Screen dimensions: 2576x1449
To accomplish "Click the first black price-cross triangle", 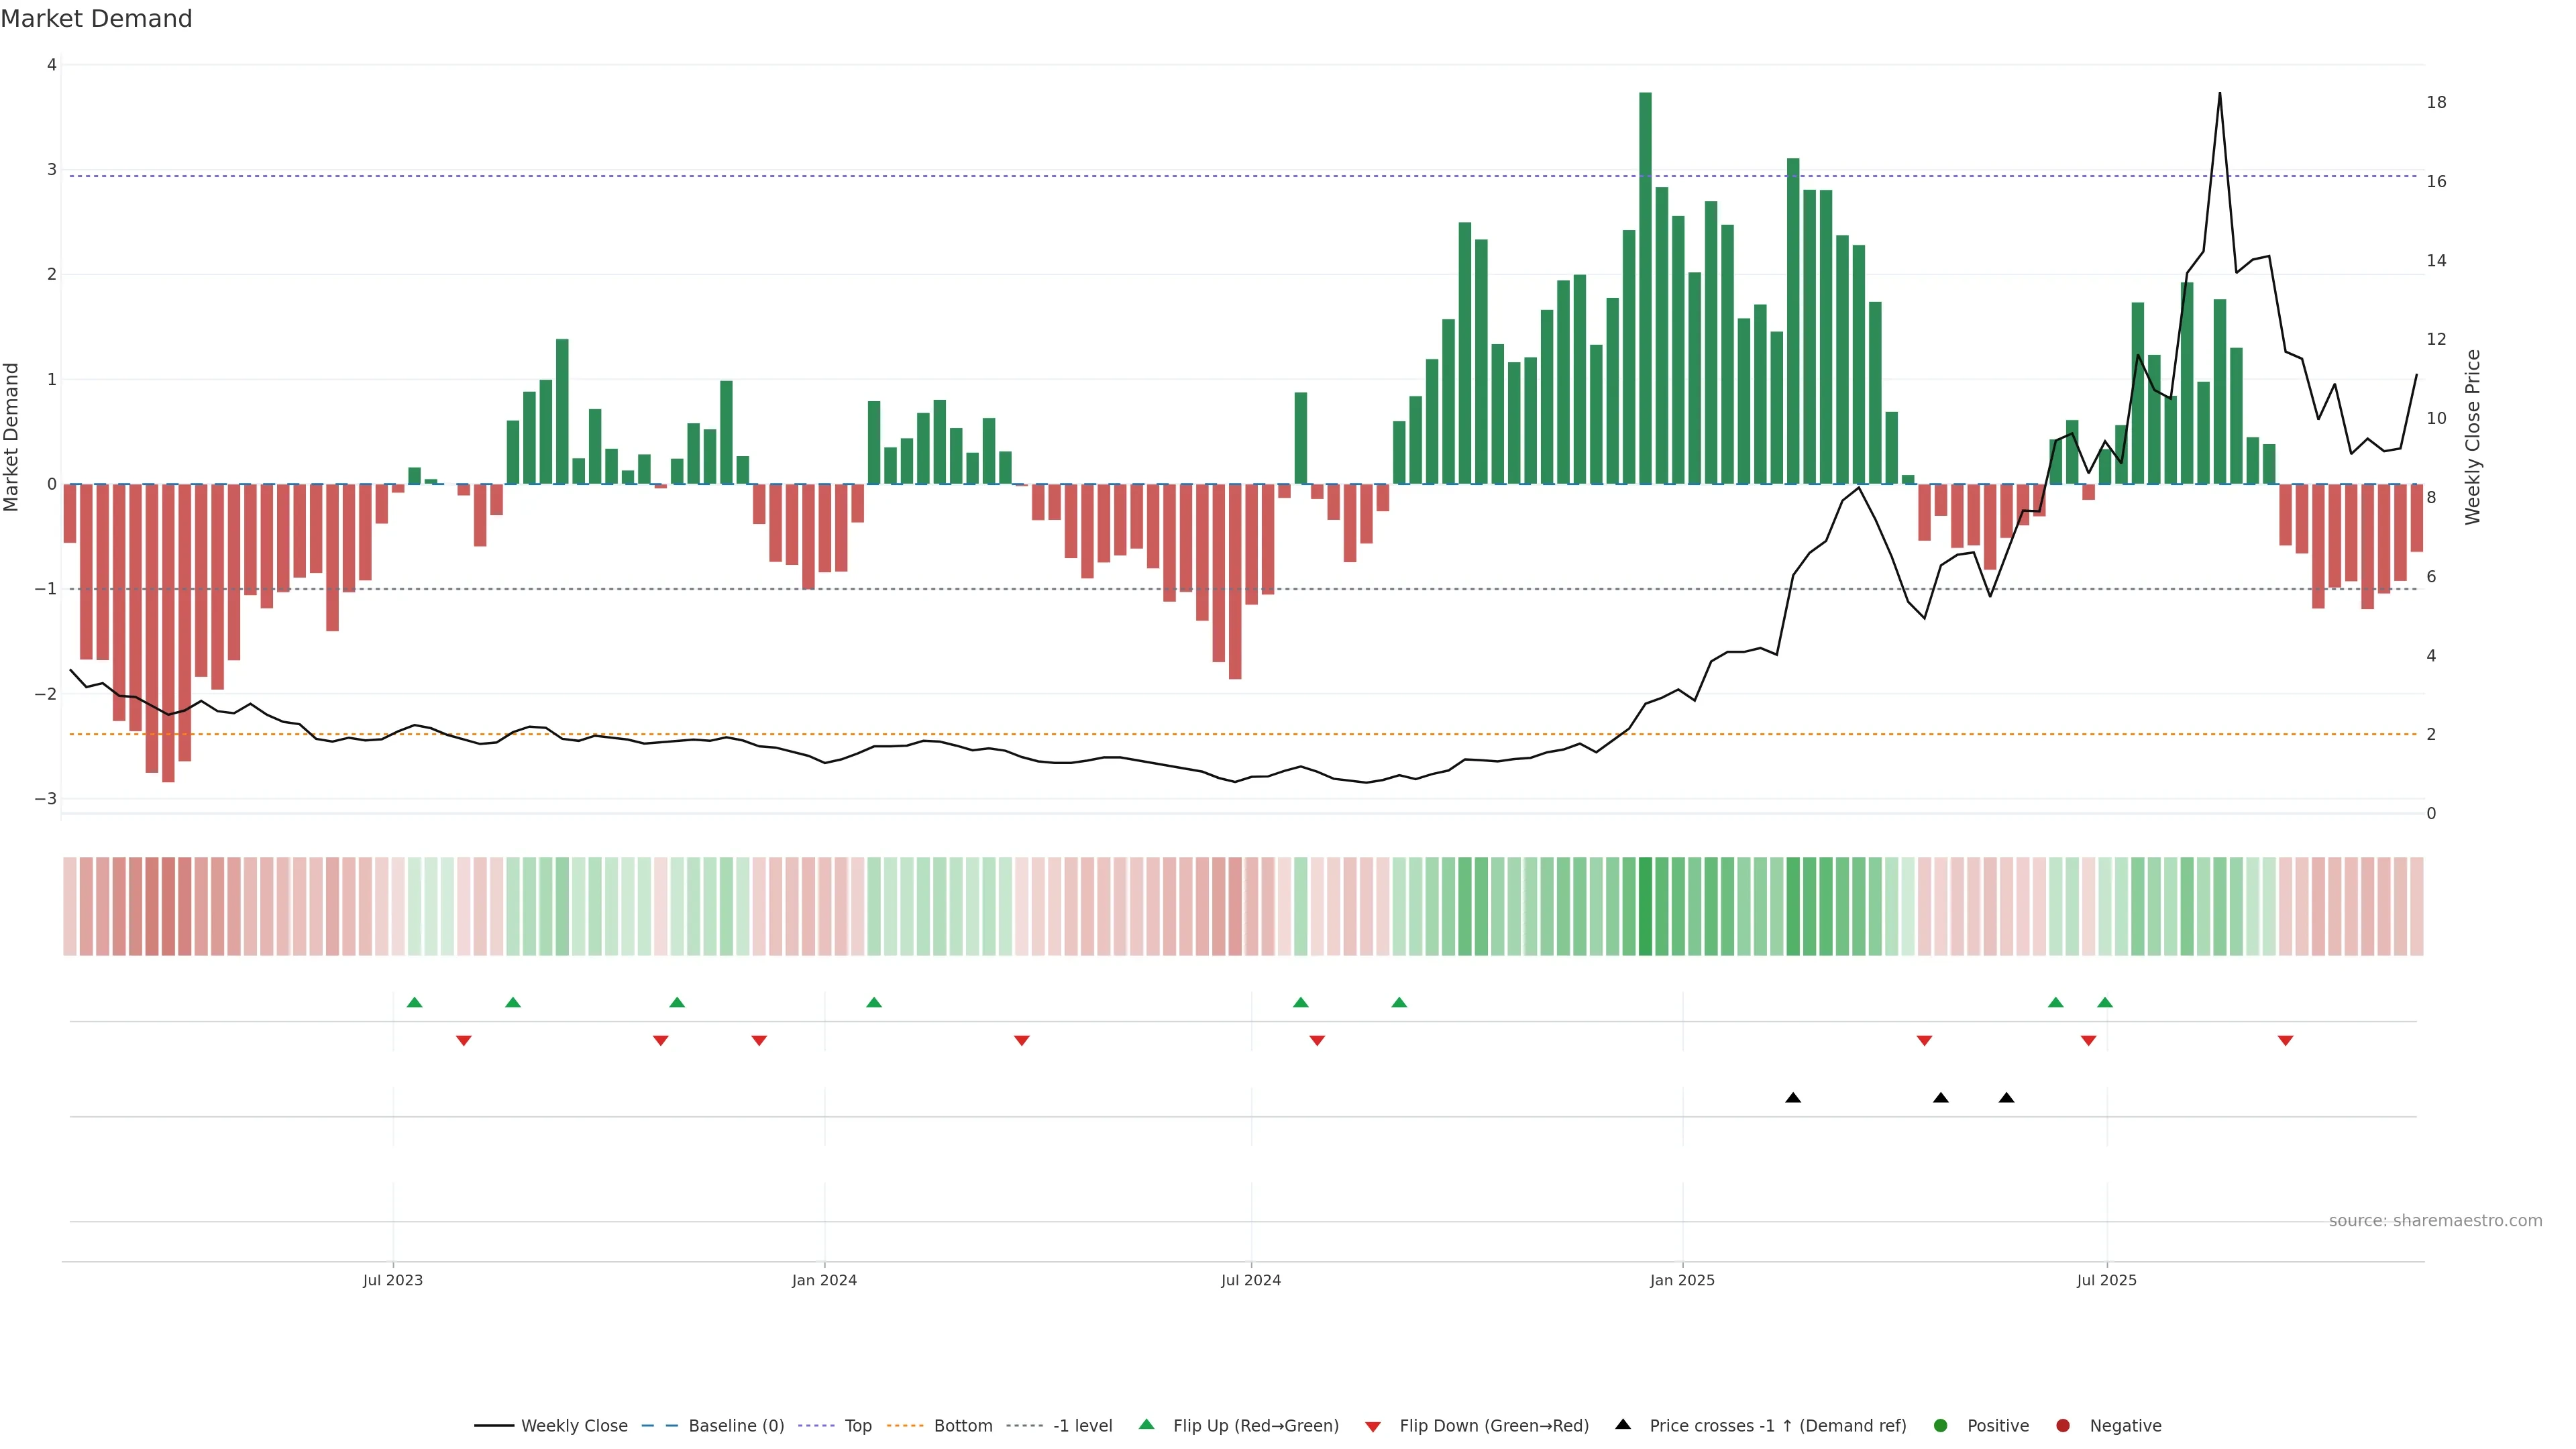I will pyautogui.click(x=1793, y=1098).
